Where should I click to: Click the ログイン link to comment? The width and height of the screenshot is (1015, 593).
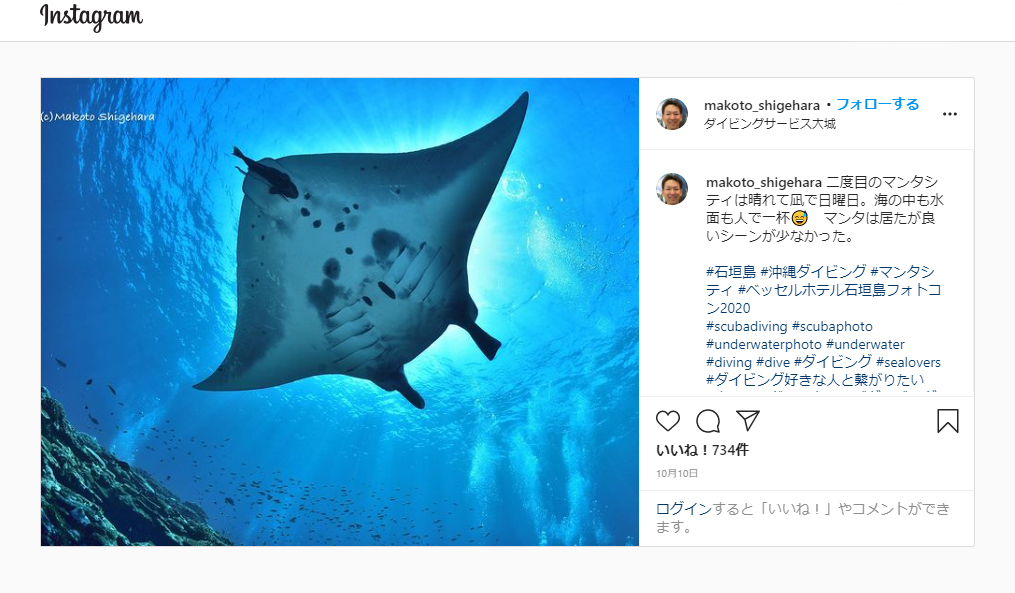(x=684, y=509)
